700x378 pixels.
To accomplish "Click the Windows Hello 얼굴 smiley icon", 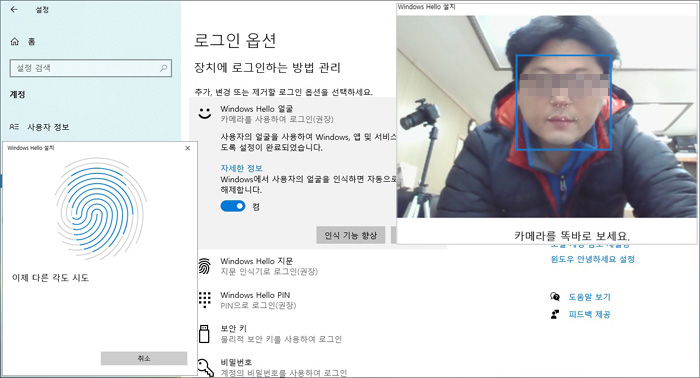I will [204, 113].
